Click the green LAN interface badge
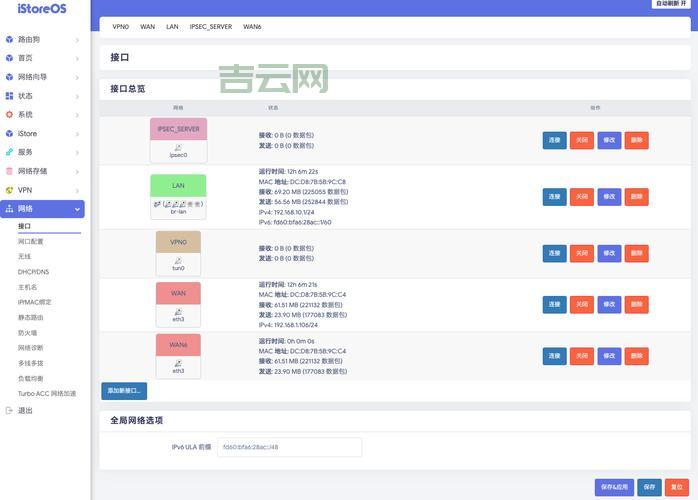 pos(178,186)
